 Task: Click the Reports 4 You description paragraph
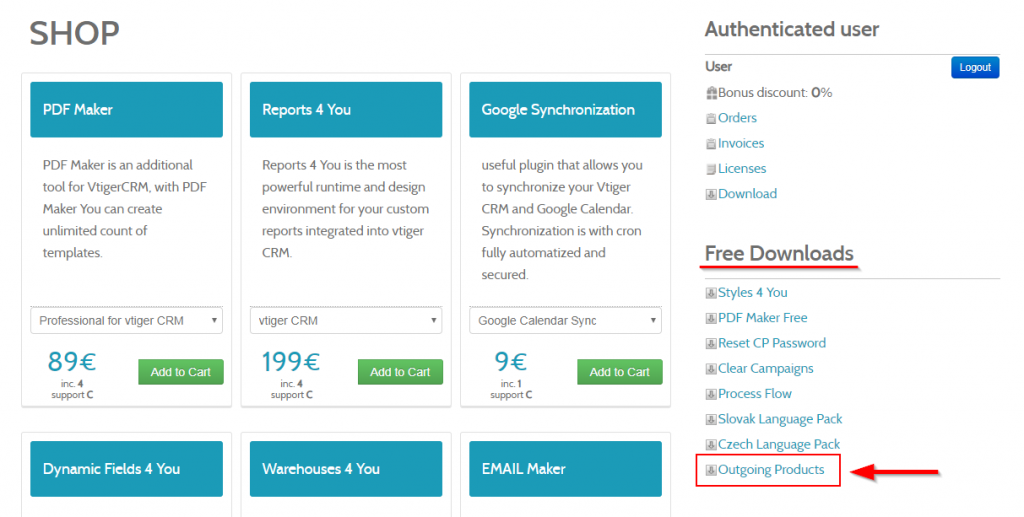345,209
